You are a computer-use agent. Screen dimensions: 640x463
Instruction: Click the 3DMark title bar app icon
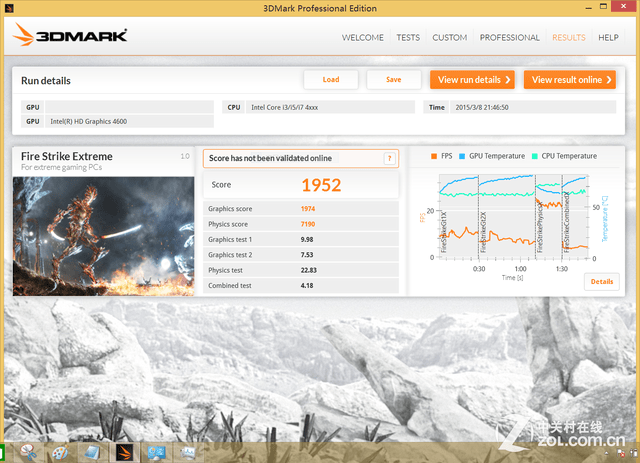pos(9,8)
